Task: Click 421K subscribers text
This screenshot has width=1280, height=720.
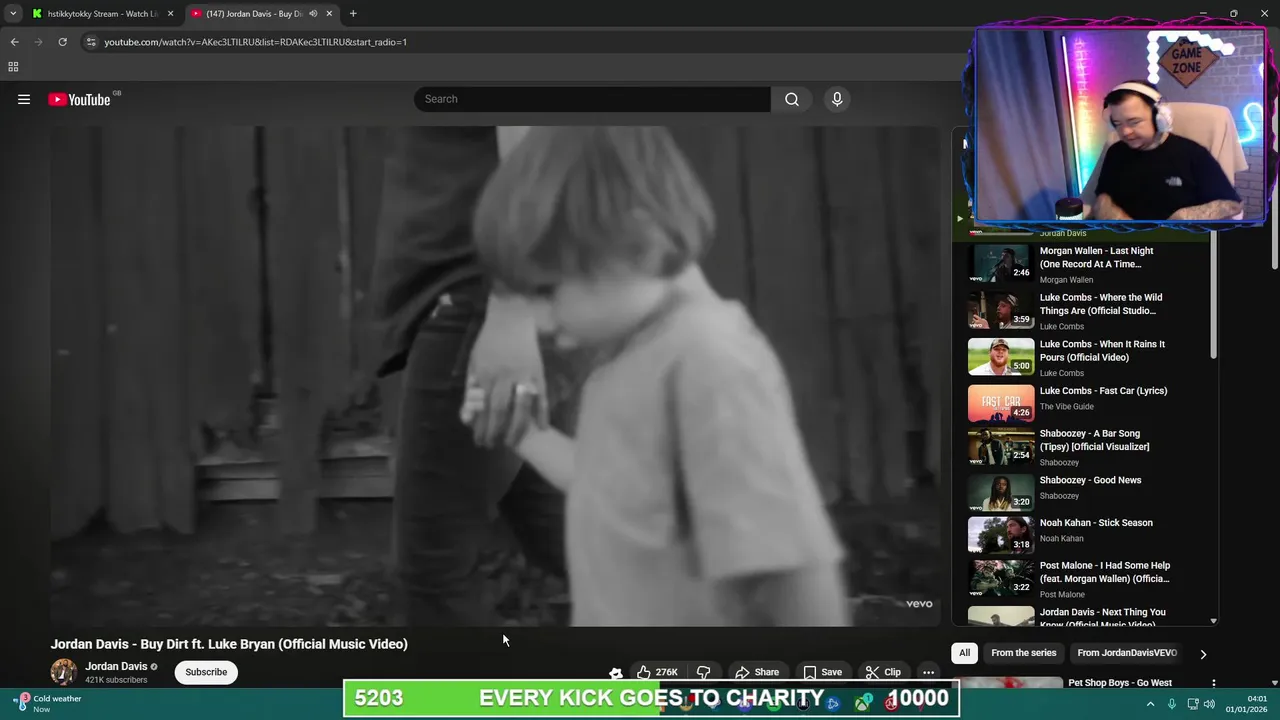Action: click(116, 680)
